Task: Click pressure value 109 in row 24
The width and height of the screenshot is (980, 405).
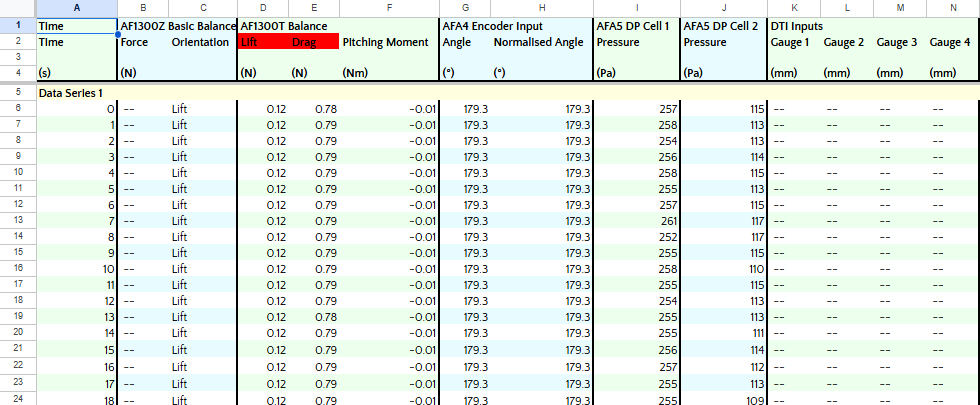Action: pos(724,399)
